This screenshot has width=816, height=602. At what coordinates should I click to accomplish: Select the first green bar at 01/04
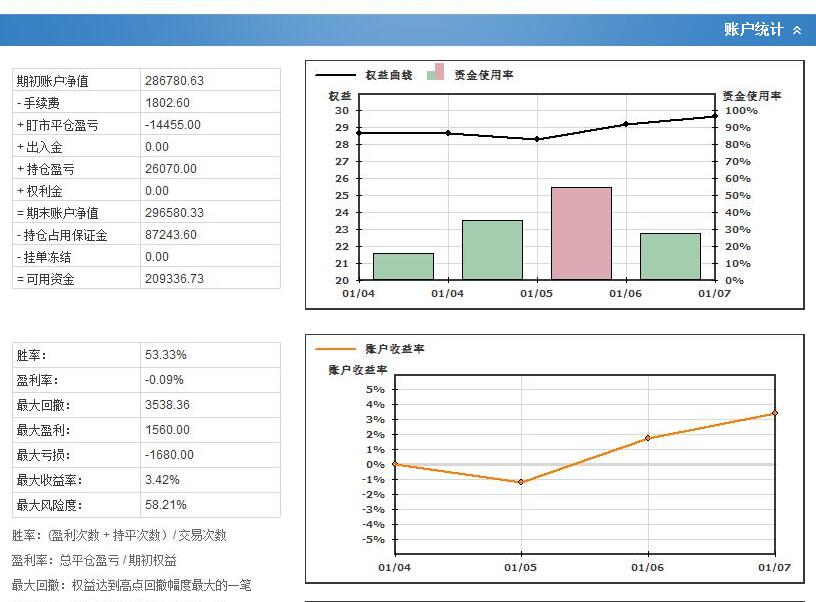click(x=403, y=266)
